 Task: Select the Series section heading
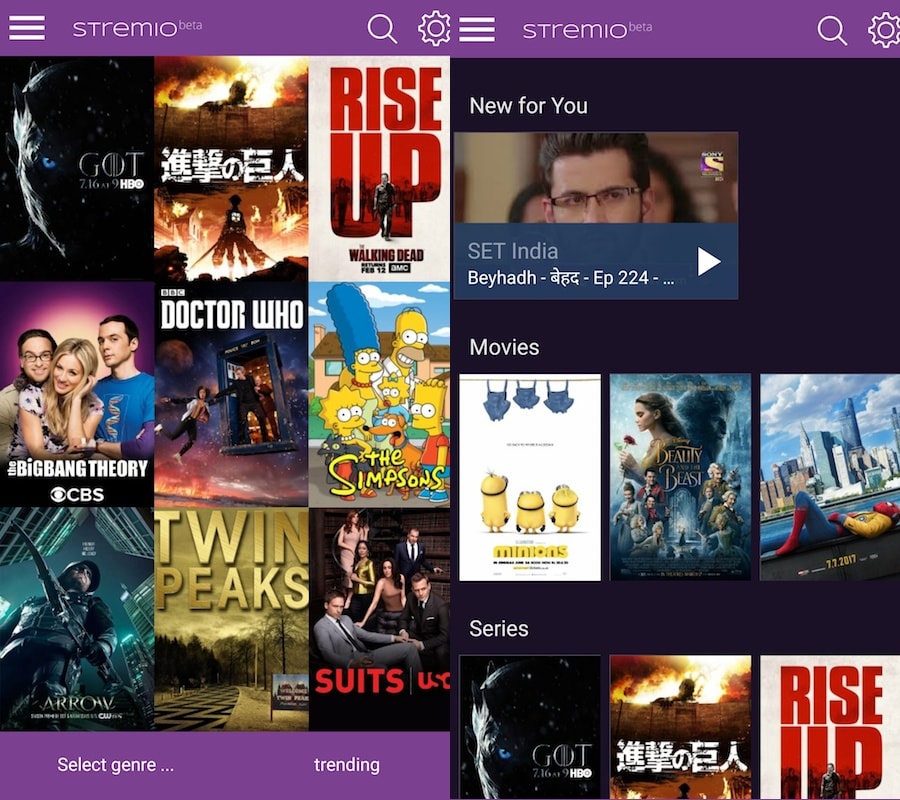pos(499,628)
